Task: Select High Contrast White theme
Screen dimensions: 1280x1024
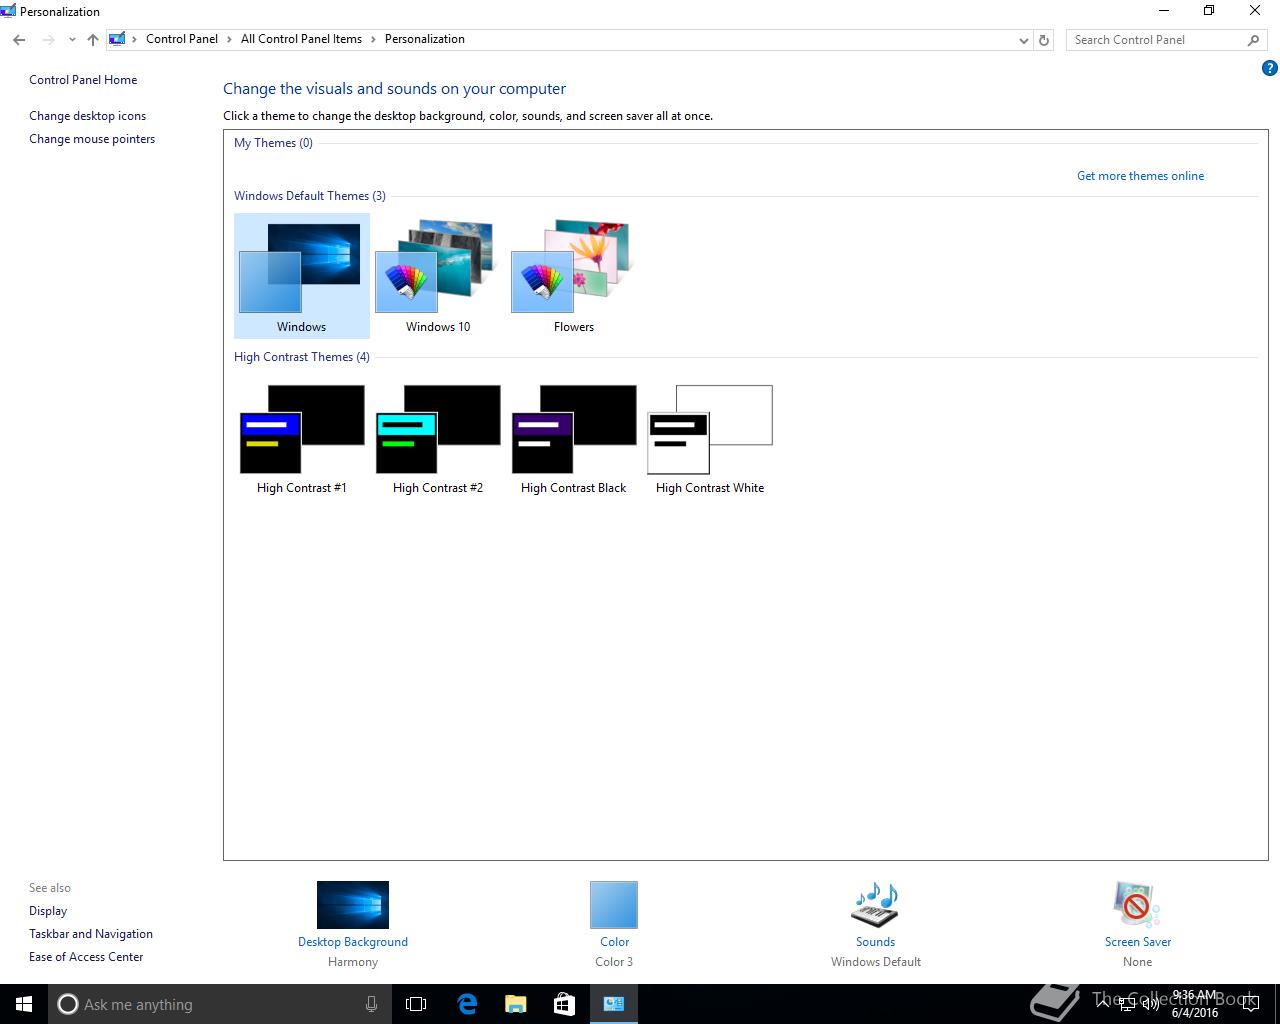Action: click(710, 439)
